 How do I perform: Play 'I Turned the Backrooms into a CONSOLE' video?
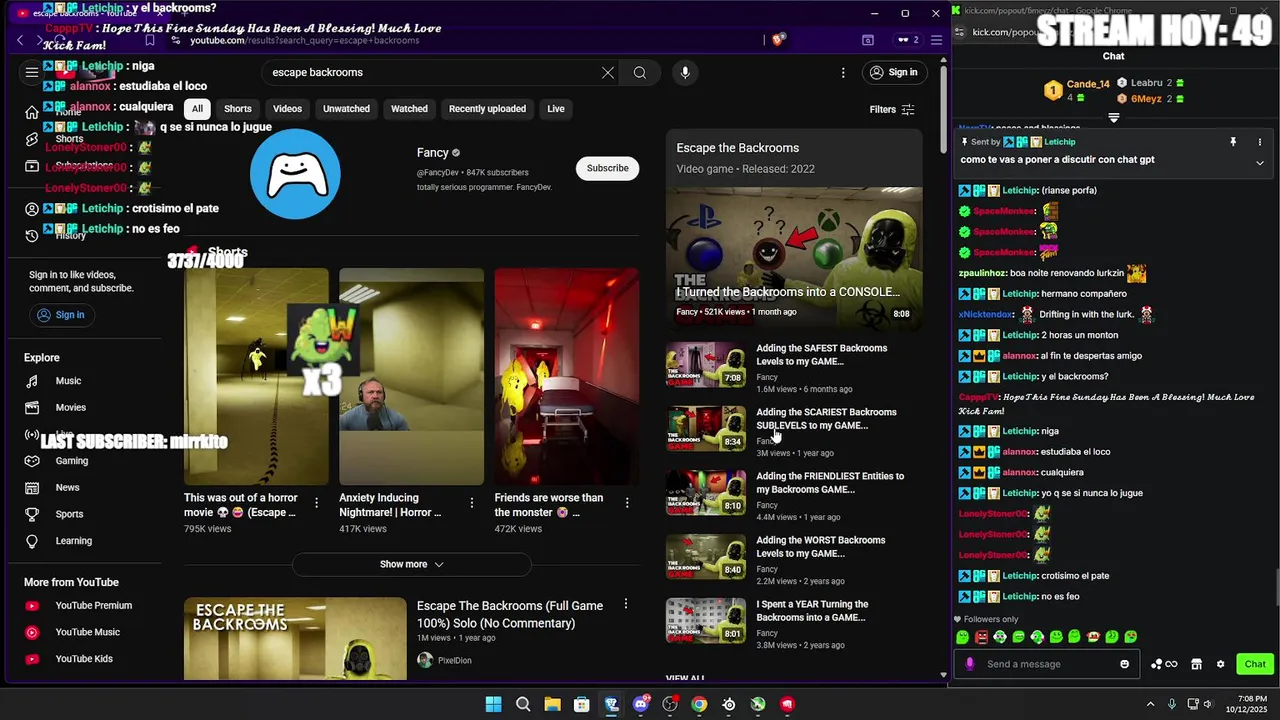794,257
